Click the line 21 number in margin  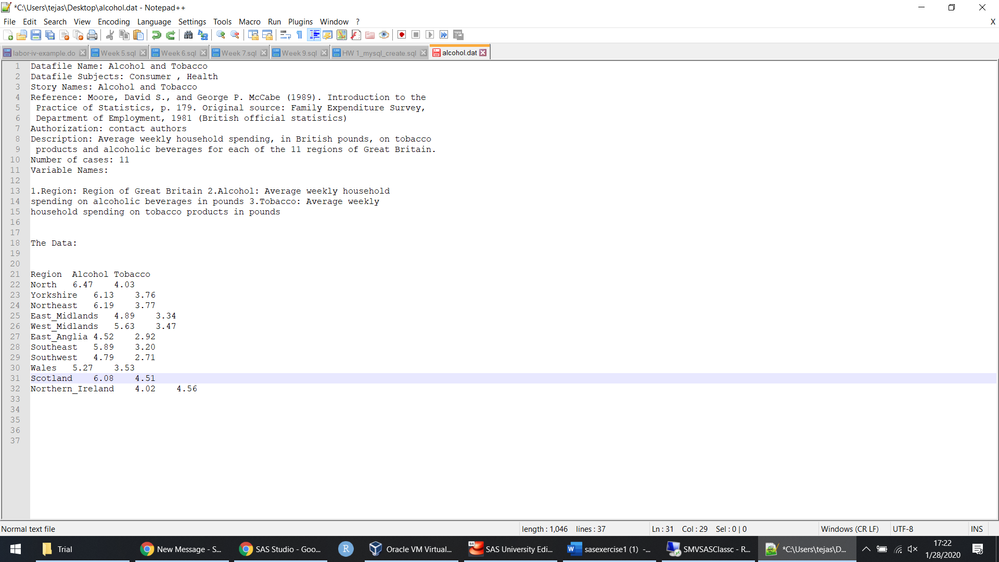pyautogui.click(x=15, y=274)
